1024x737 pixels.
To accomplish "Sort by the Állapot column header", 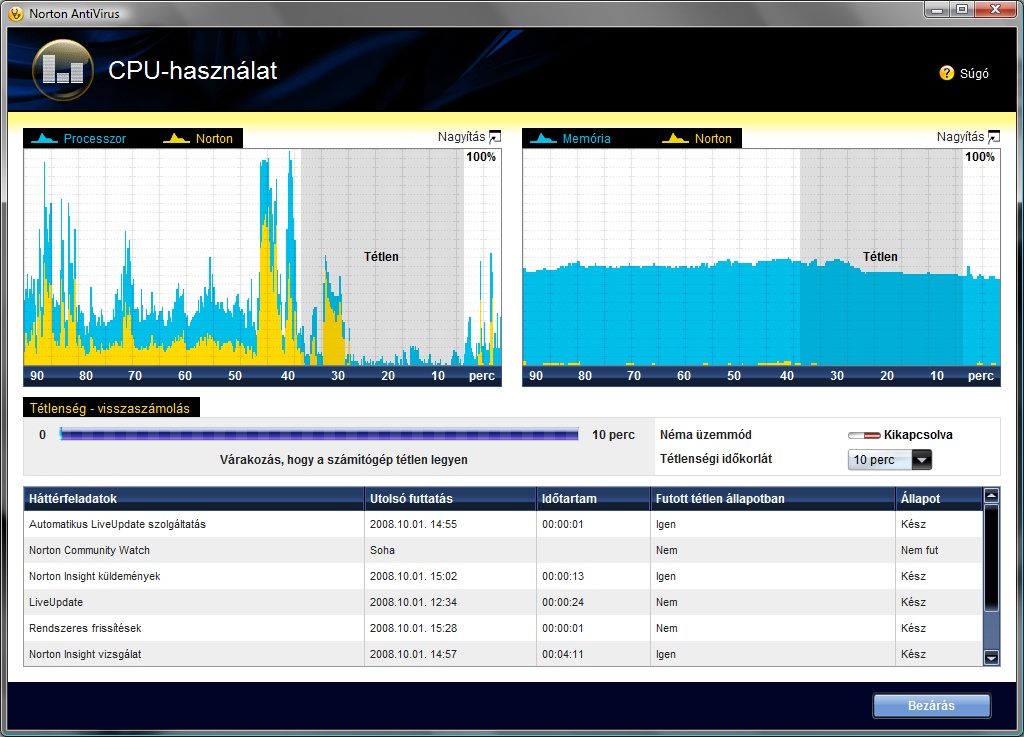I will (x=938, y=498).
